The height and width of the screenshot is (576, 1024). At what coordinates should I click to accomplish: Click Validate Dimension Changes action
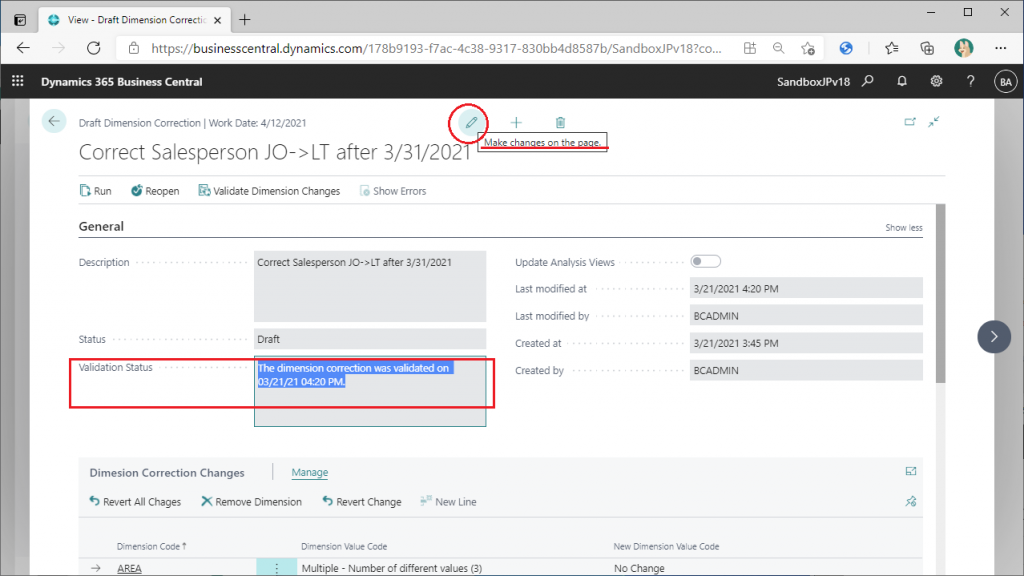[x=269, y=191]
